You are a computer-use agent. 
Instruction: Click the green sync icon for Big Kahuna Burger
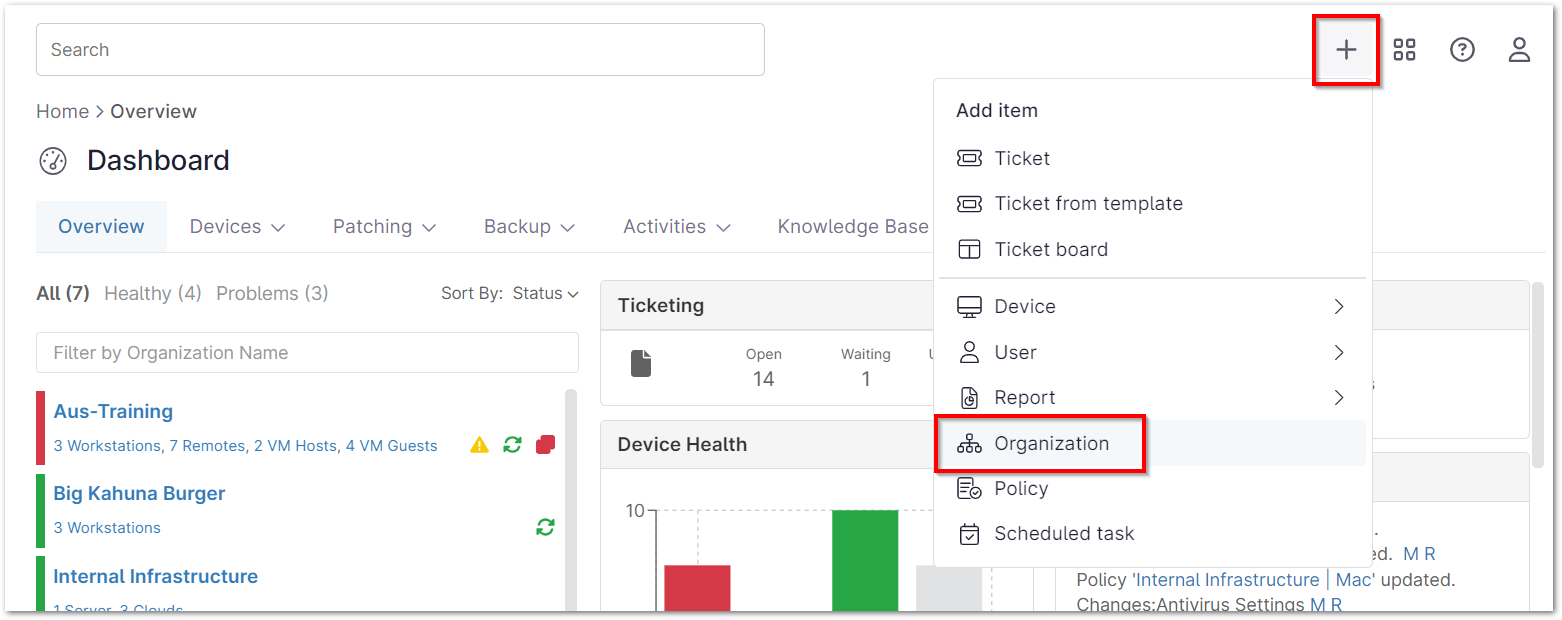[545, 527]
